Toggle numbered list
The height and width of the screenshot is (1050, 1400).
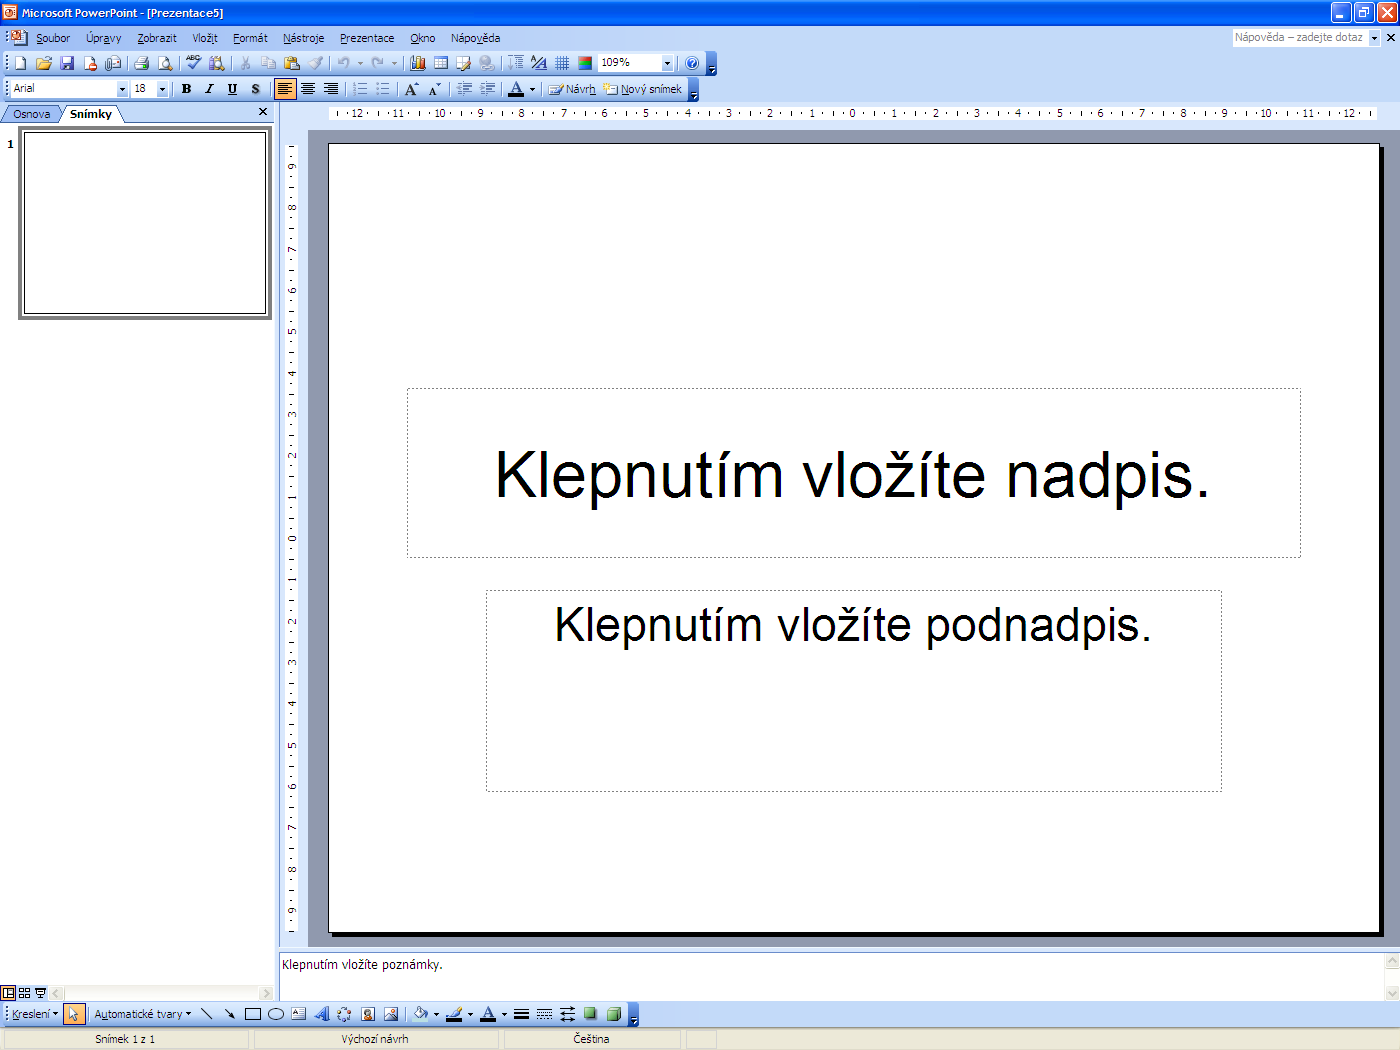point(360,89)
